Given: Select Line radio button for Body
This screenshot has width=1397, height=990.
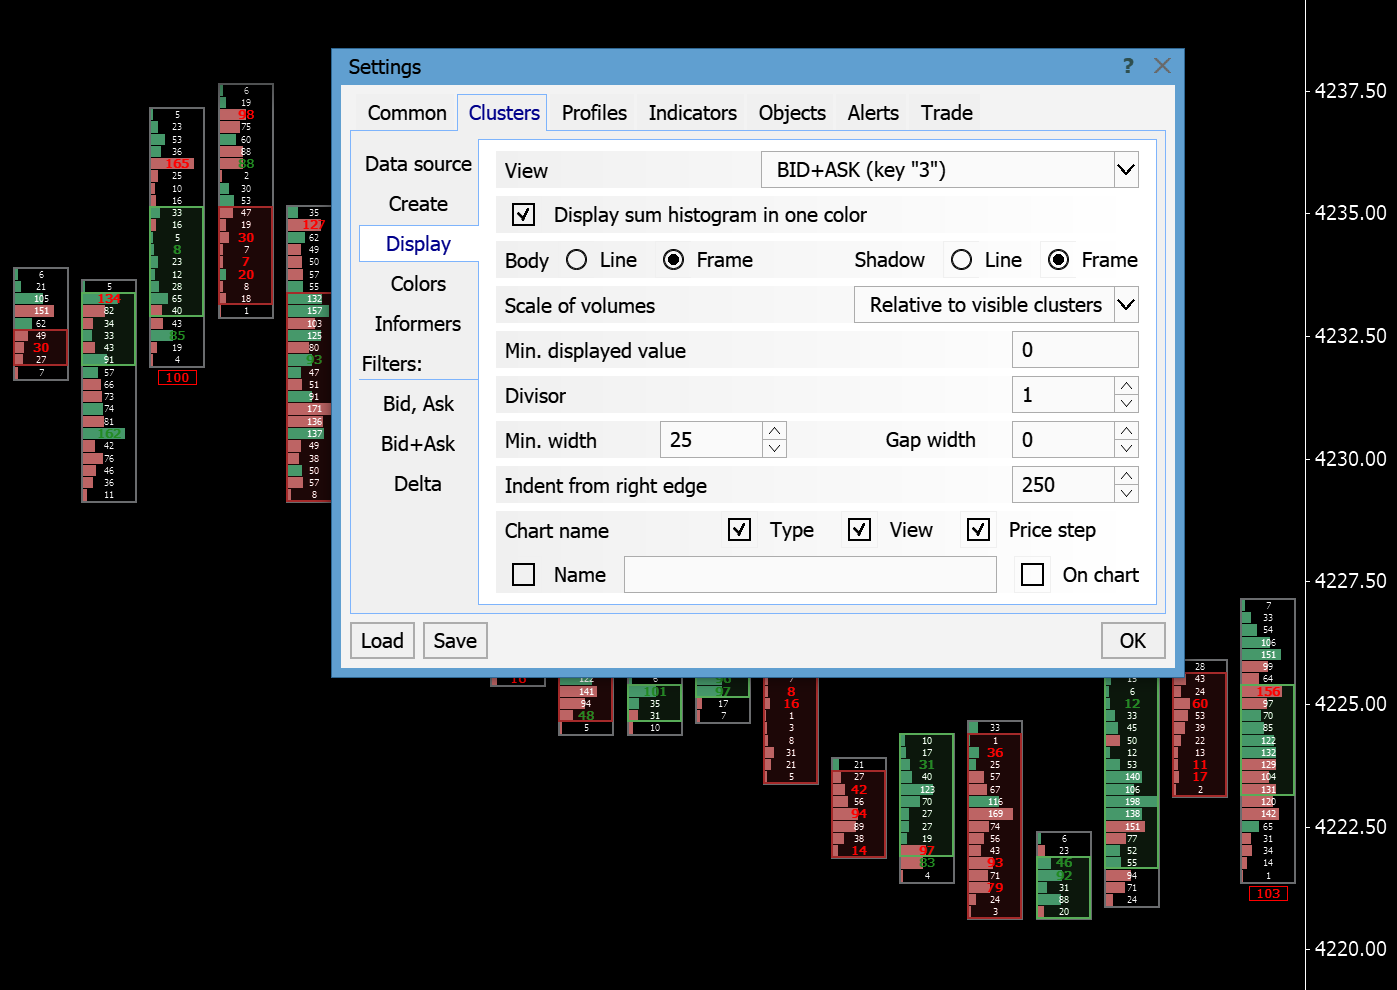Looking at the screenshot, I should pos(577,260).
